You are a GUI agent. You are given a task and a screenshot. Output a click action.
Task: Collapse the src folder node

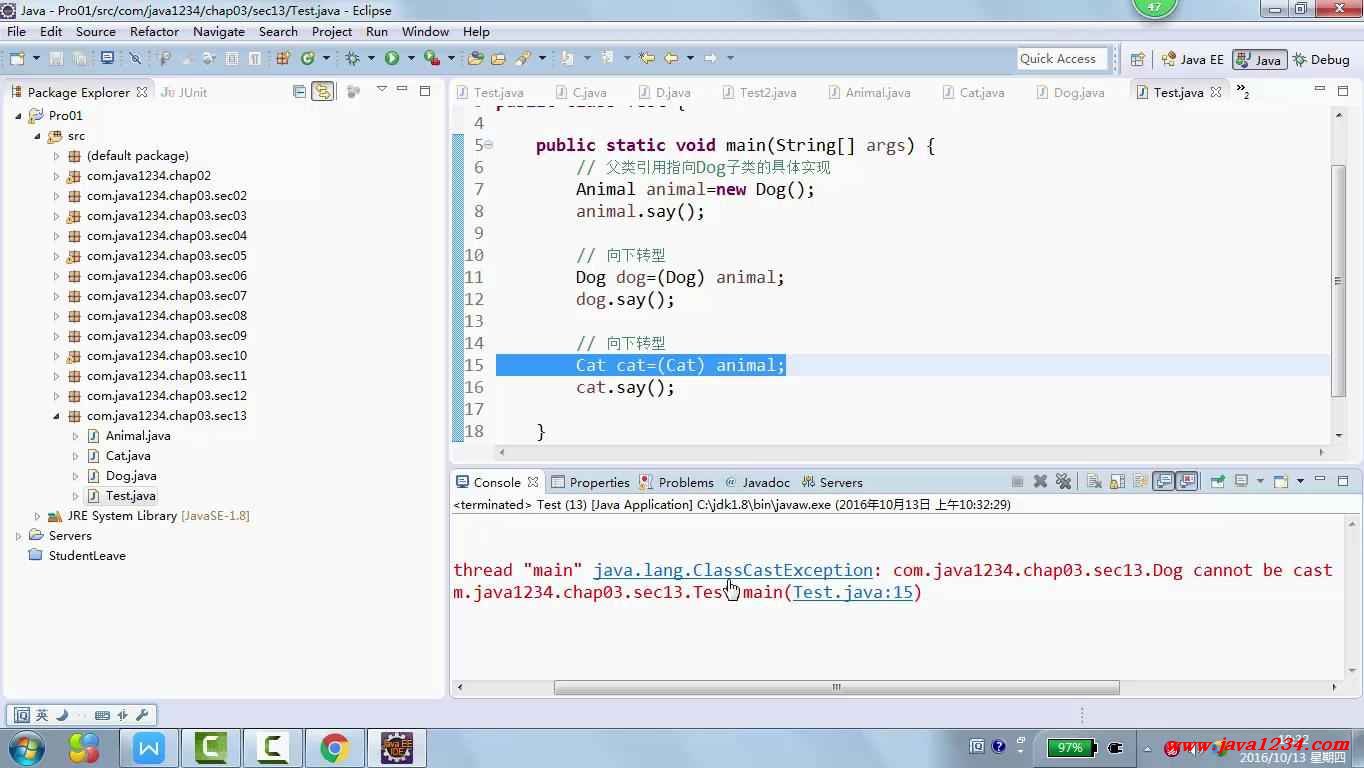coord(37,135)
